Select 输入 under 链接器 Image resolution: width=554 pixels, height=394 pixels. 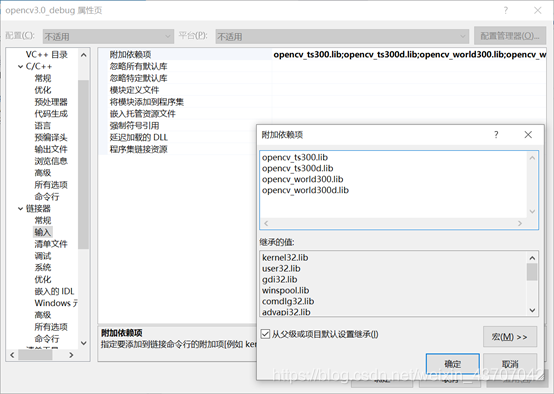(x=43, y=232)
